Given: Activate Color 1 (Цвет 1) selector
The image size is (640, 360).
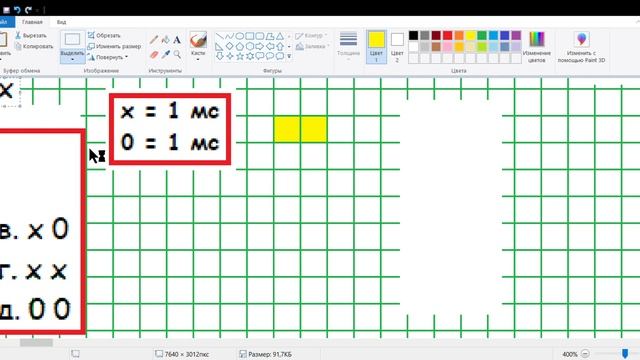Looking at the screenshot, I should click(376, 47).
